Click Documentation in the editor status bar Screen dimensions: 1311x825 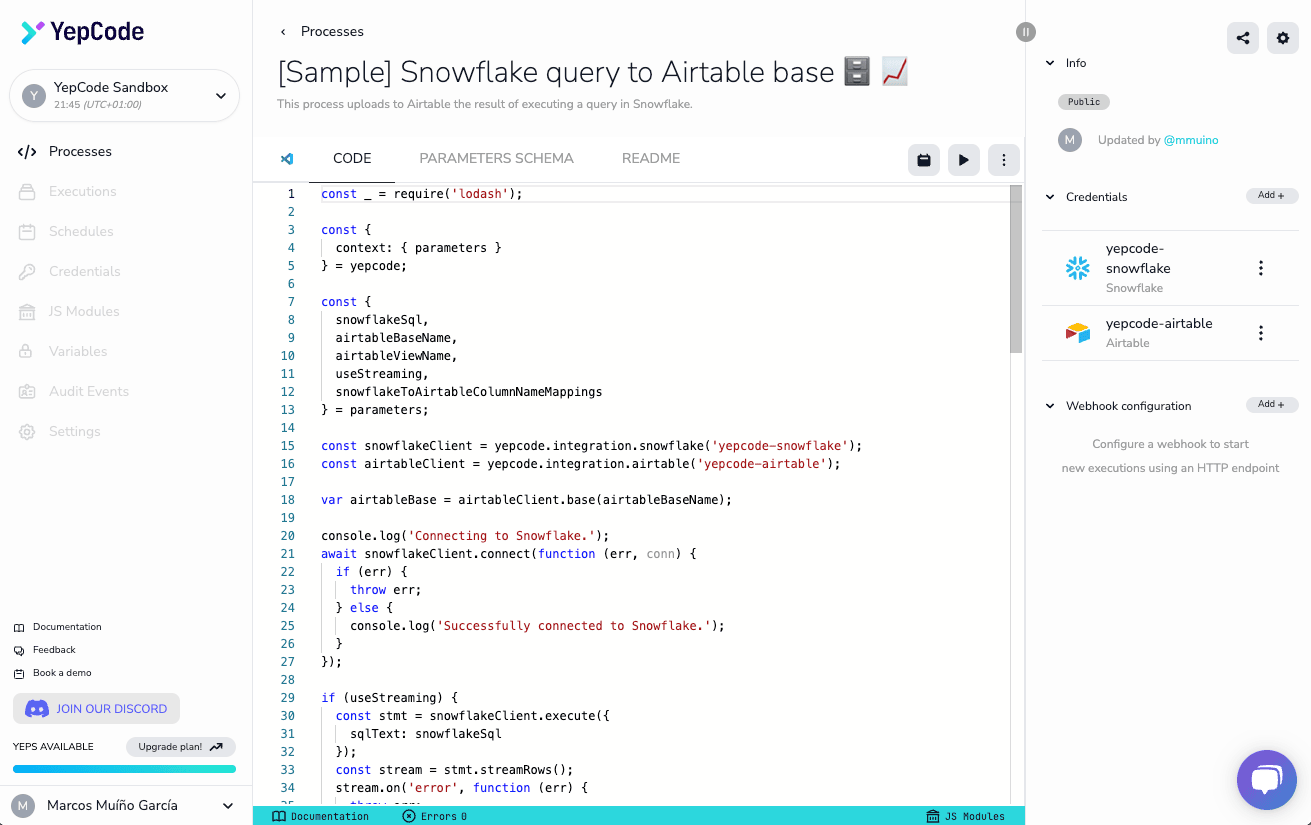pos(320,817)
